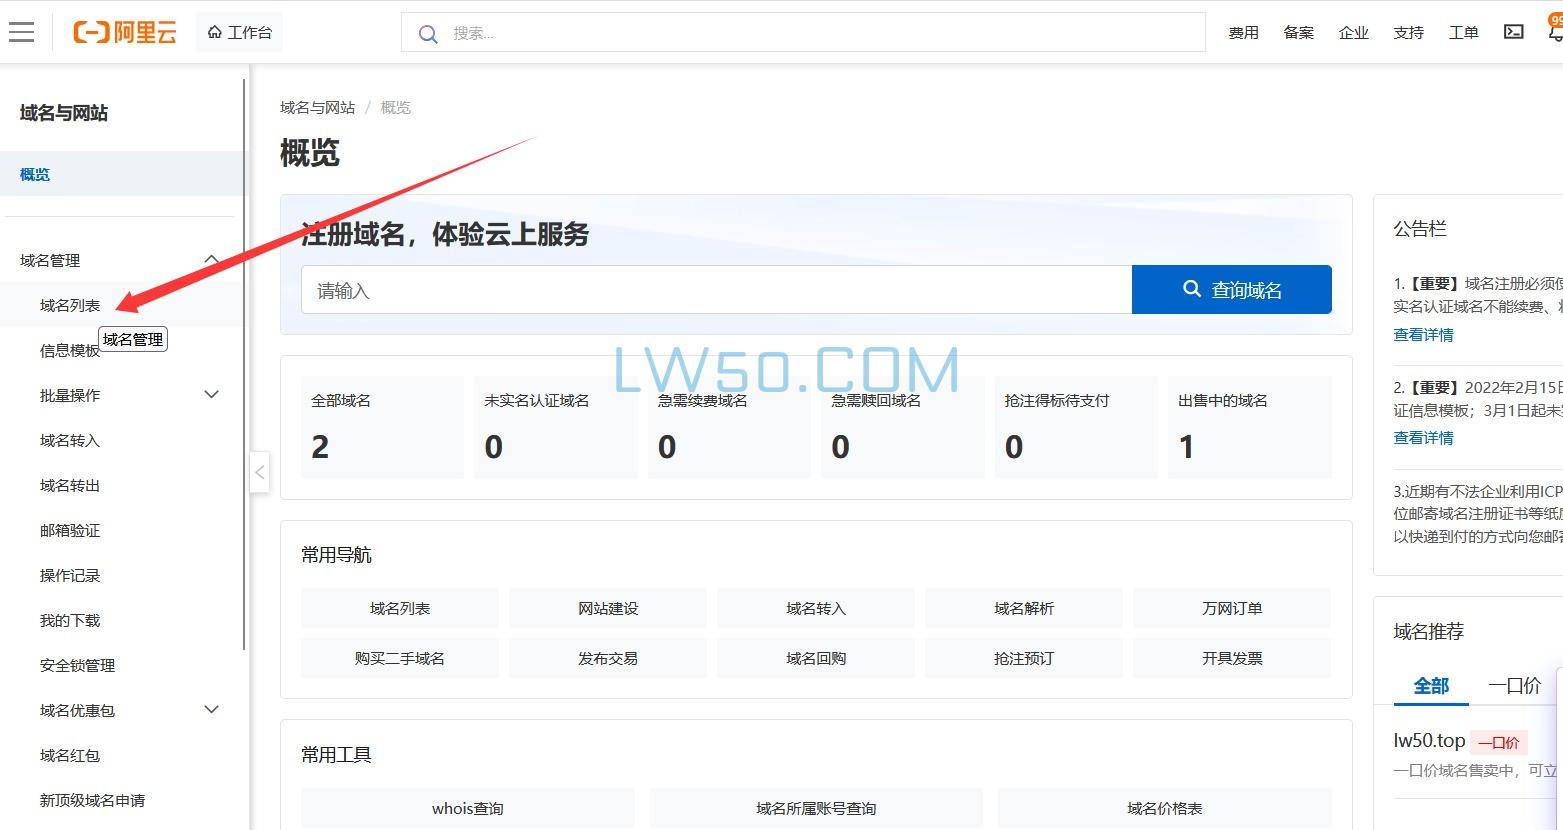The width and height of the screenshot is (1563, 830).
Task: Click the 查询域名 search button
Action: coord(1231,289)
